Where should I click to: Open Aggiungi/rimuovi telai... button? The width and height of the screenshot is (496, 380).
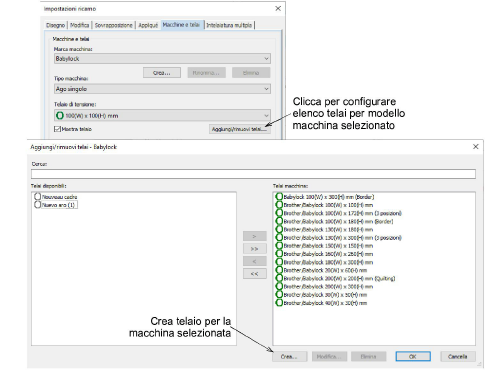click(x=240, y=129)
